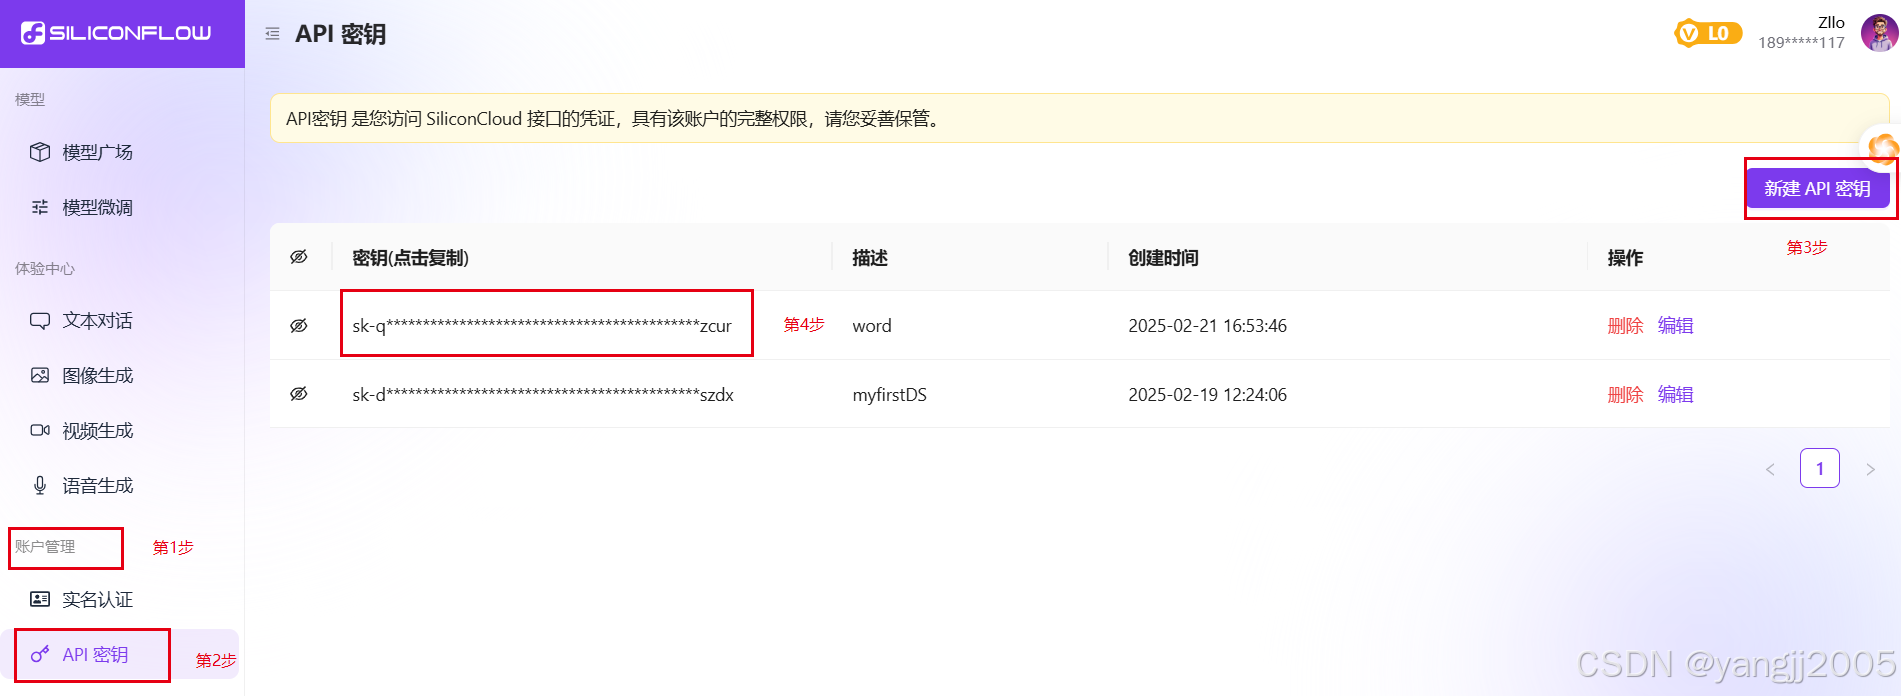
Task: Click the 体验中心 section label
Action: (x=45, y=269)
